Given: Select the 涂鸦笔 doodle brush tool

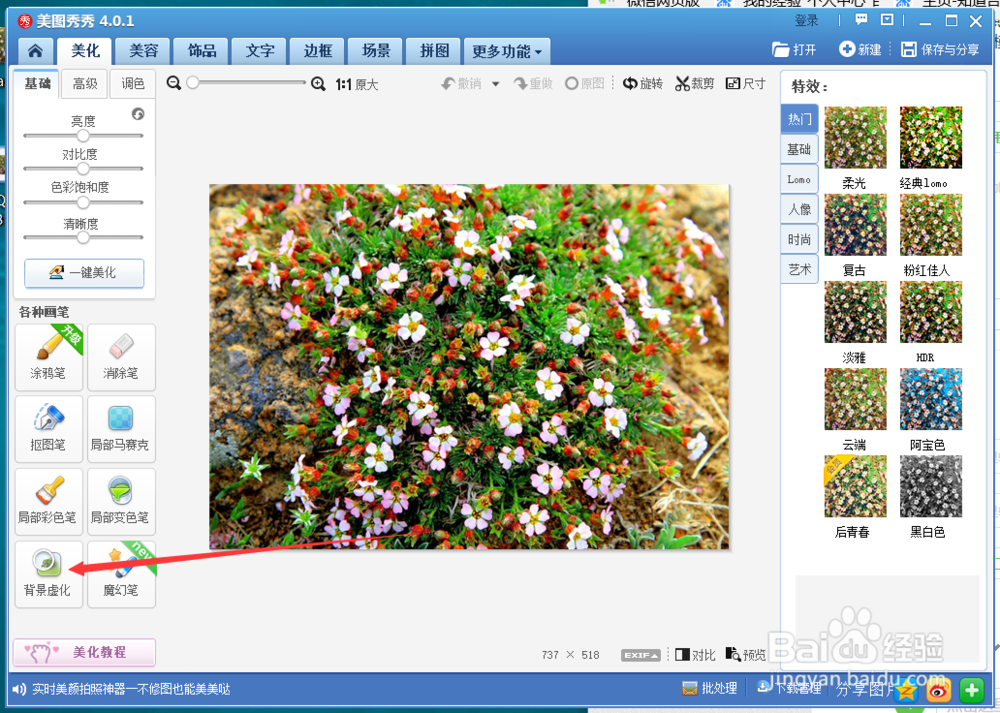Looking at the screenshot, I should 48,357.
